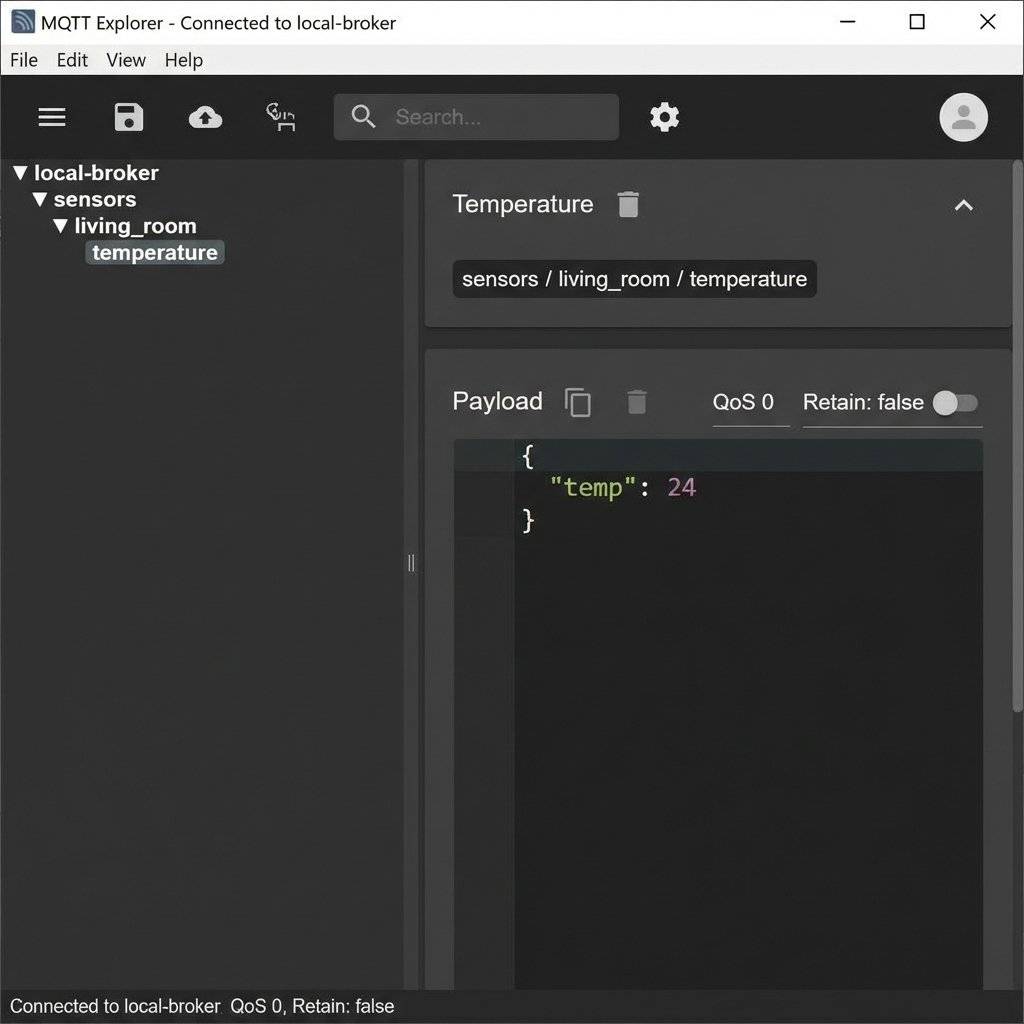Screen dimensions: 1024x1024
Task: Open the View menu
Action: [125, 60]
